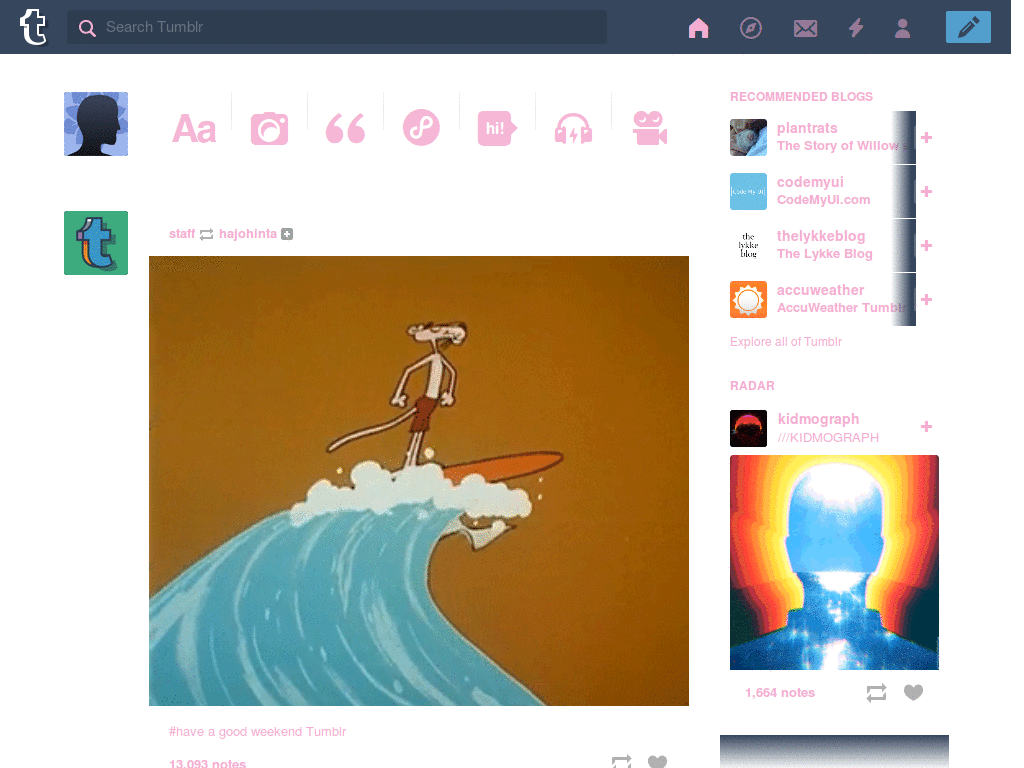Follow kidmograph with its plus button
Image resolution: width=1024 pixels, height=768 pixels.
[x=926, y=426]
